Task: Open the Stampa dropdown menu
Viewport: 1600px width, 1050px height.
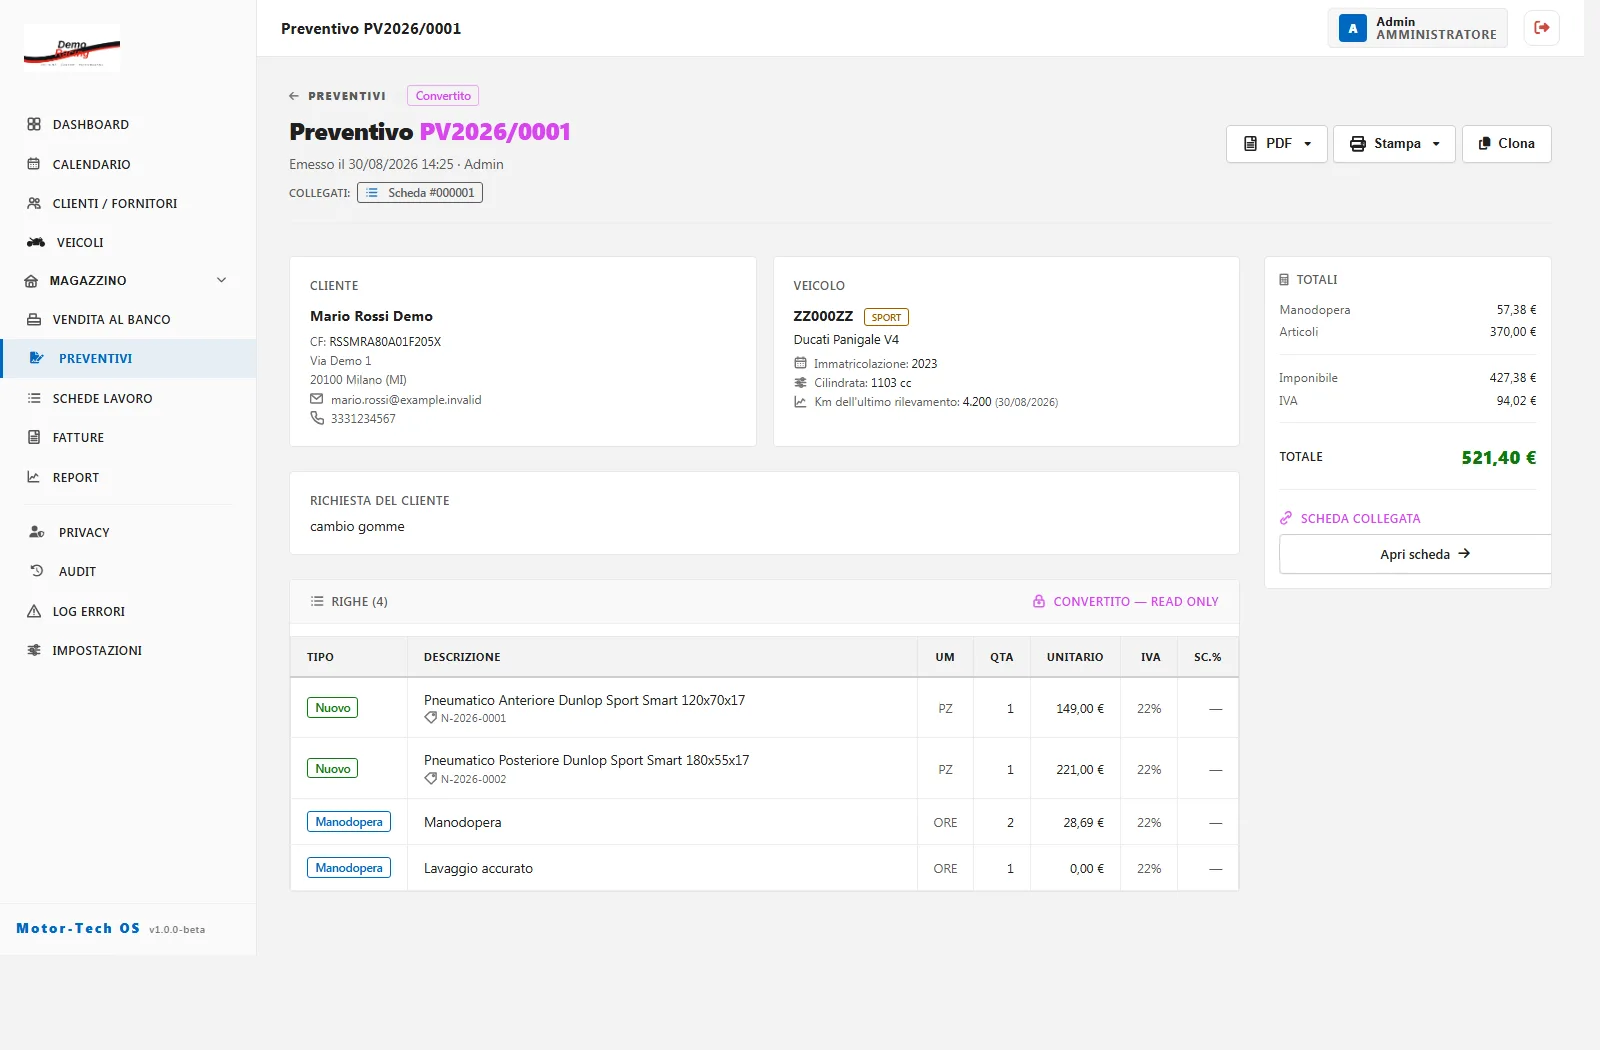Action: coord(1394,143)
